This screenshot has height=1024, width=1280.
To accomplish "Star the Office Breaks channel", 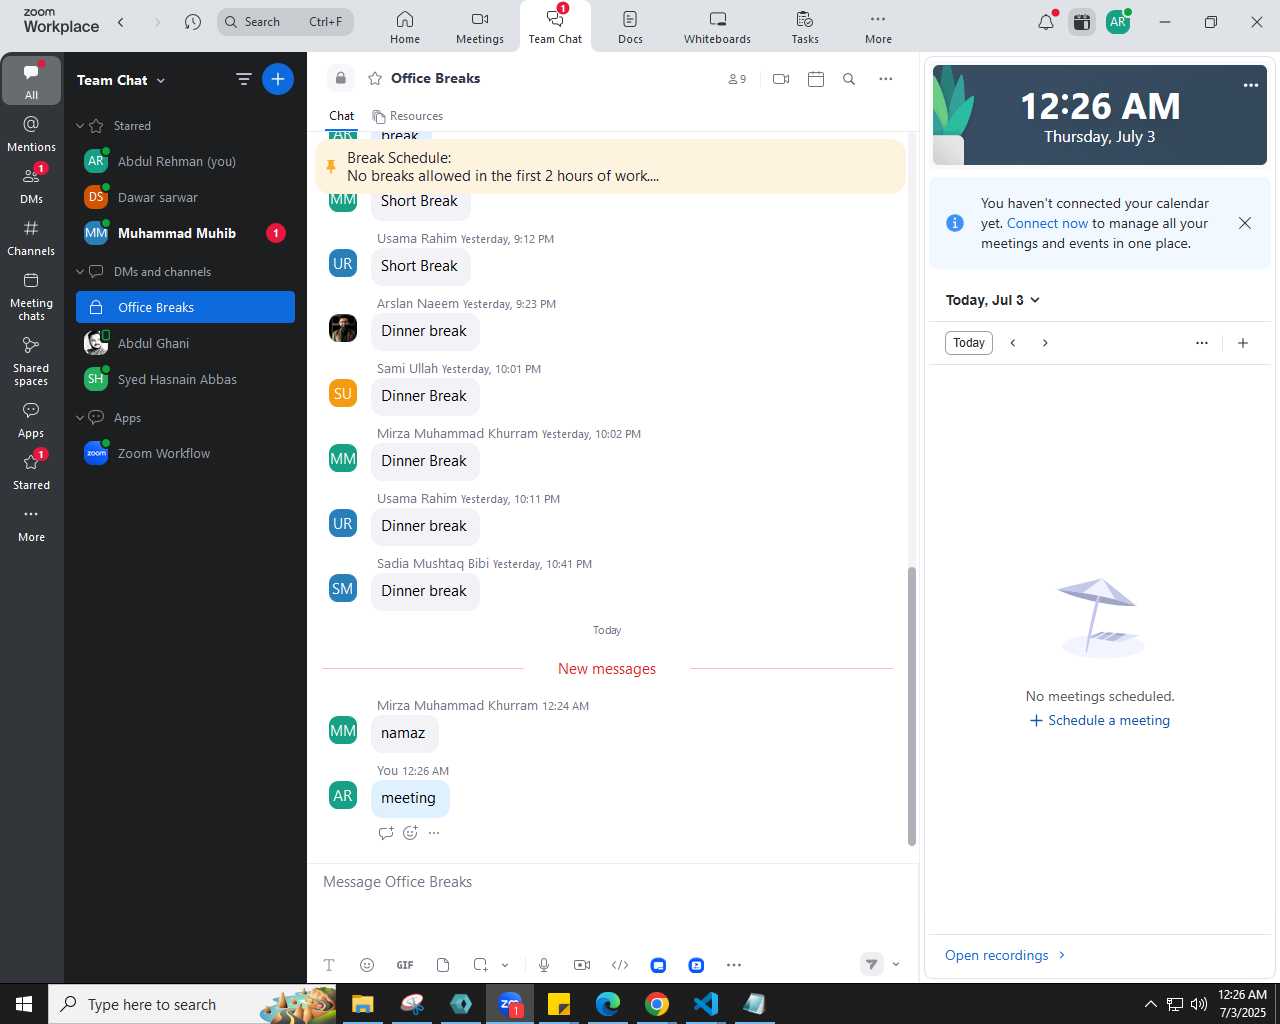I will coord(375,78).
